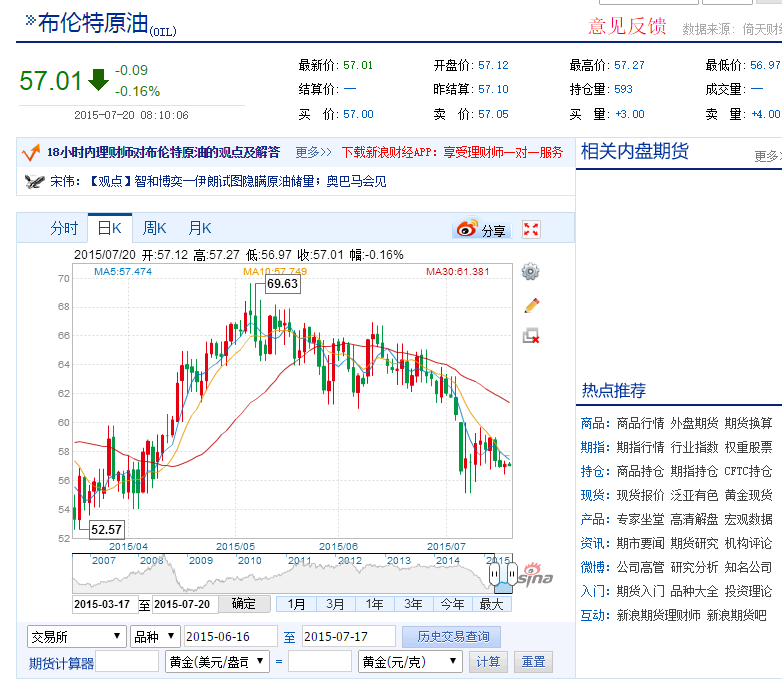
Task: Open 期货入门 link
Action: 640,591
